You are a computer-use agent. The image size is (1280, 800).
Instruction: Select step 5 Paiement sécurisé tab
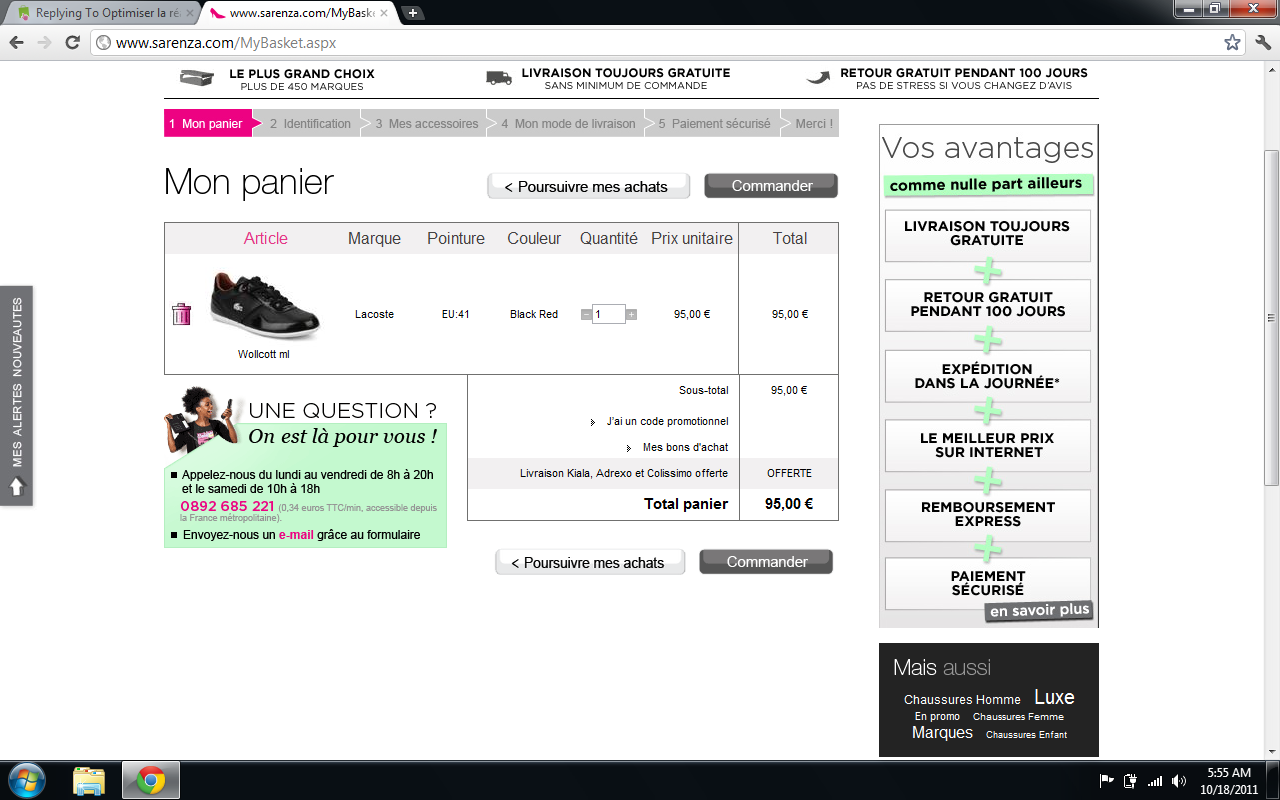pyautogui.click(x=714, y=124)
